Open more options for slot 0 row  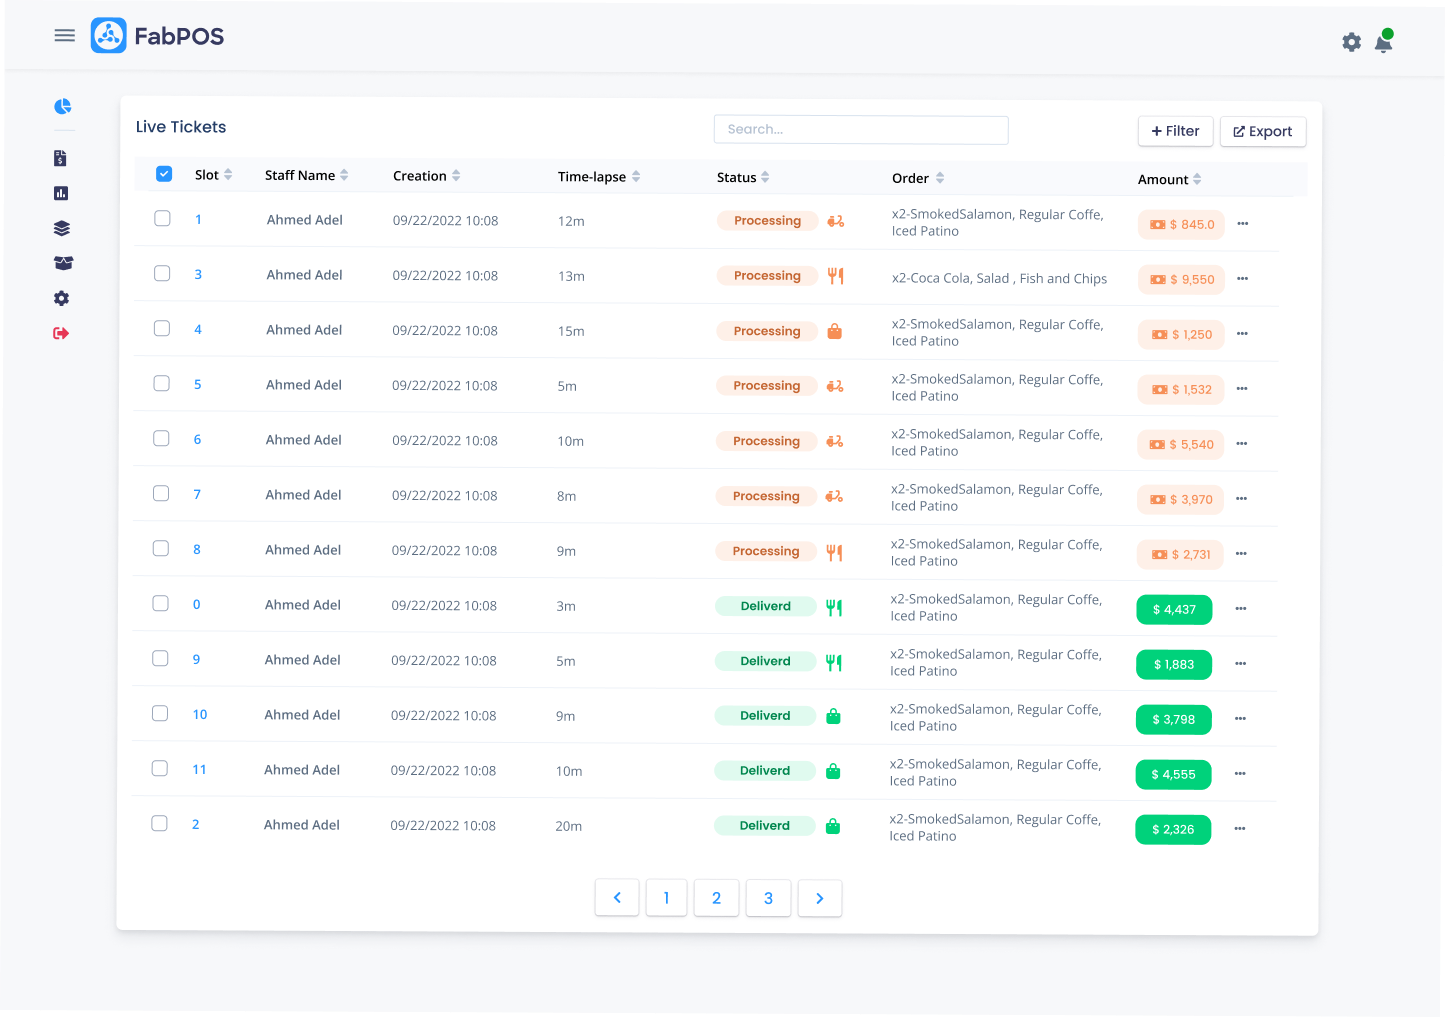[x=1241, y=609]
